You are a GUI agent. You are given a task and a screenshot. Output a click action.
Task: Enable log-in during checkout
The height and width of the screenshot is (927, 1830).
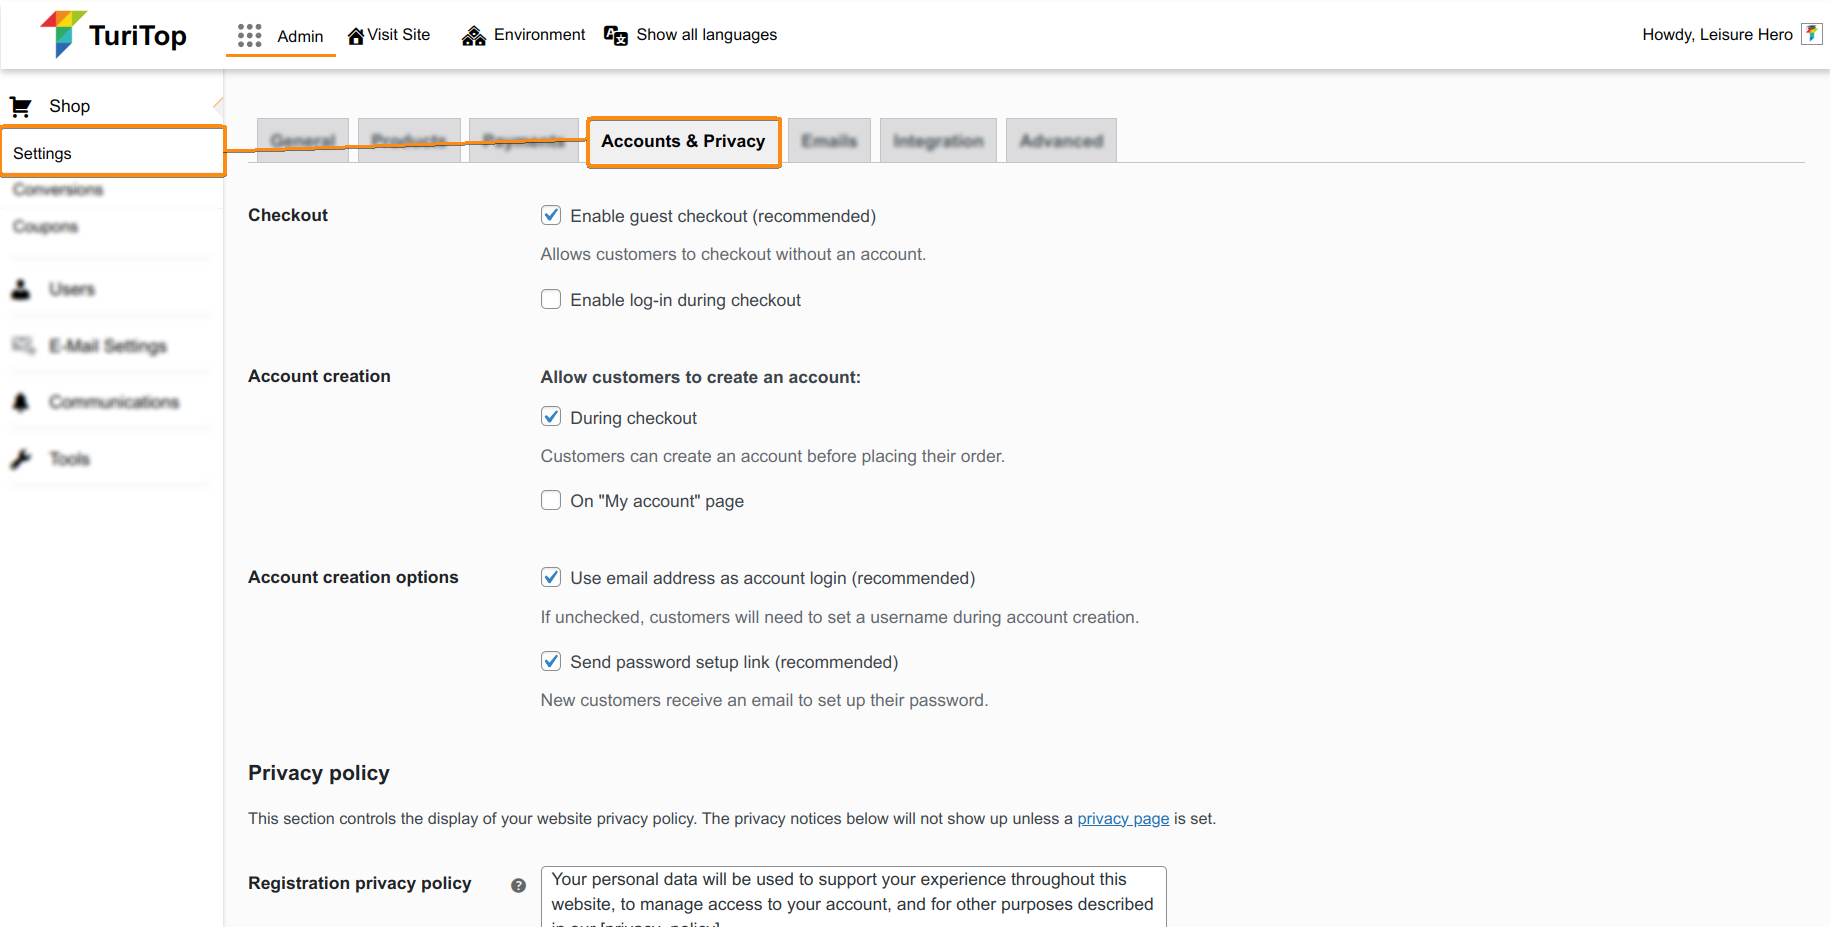pyautogui.click(x=551, y=299)
